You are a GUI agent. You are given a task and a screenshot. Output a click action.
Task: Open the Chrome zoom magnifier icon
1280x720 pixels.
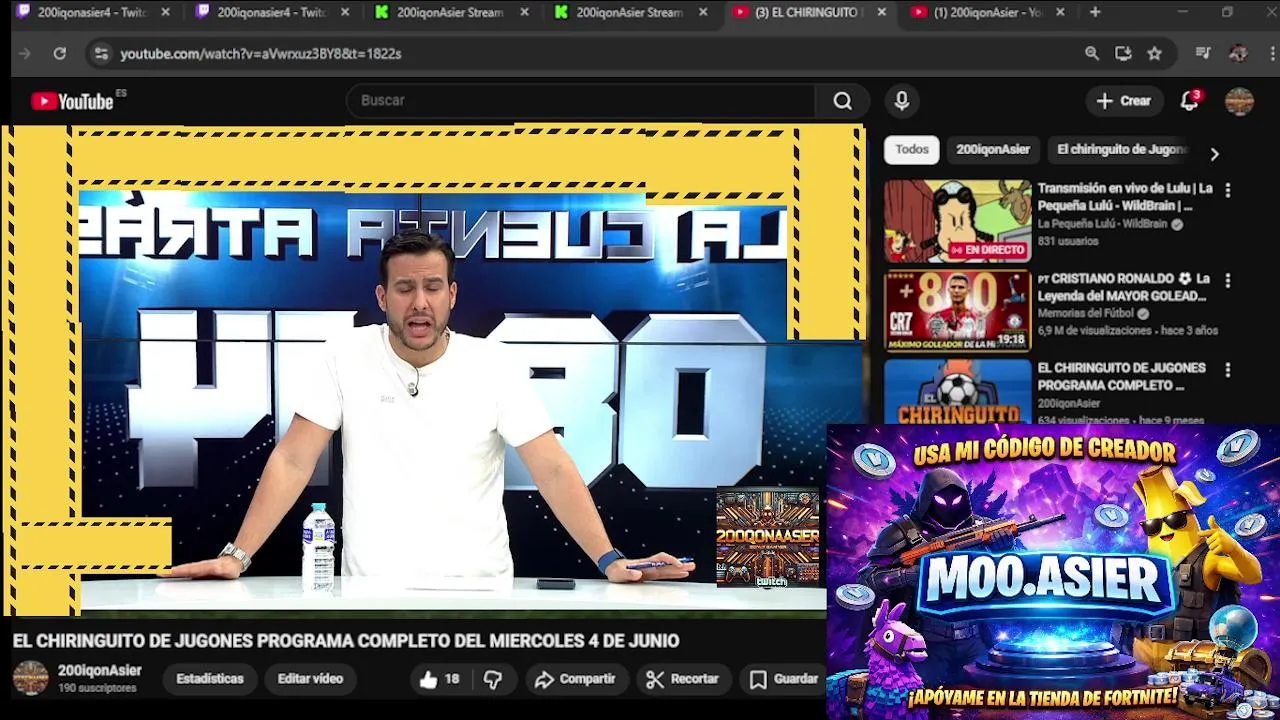click(x=1092, y=54)
